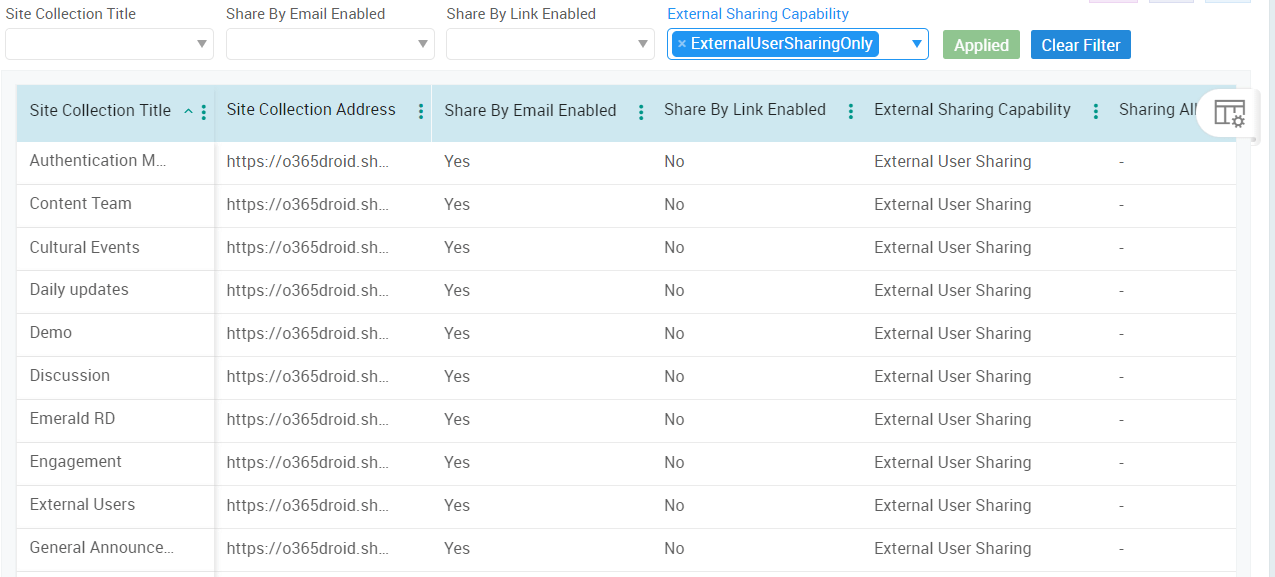The height and width of the screenshot is (577, 1275).
Task: Click the Clear Filter button
Action: 1080,44
